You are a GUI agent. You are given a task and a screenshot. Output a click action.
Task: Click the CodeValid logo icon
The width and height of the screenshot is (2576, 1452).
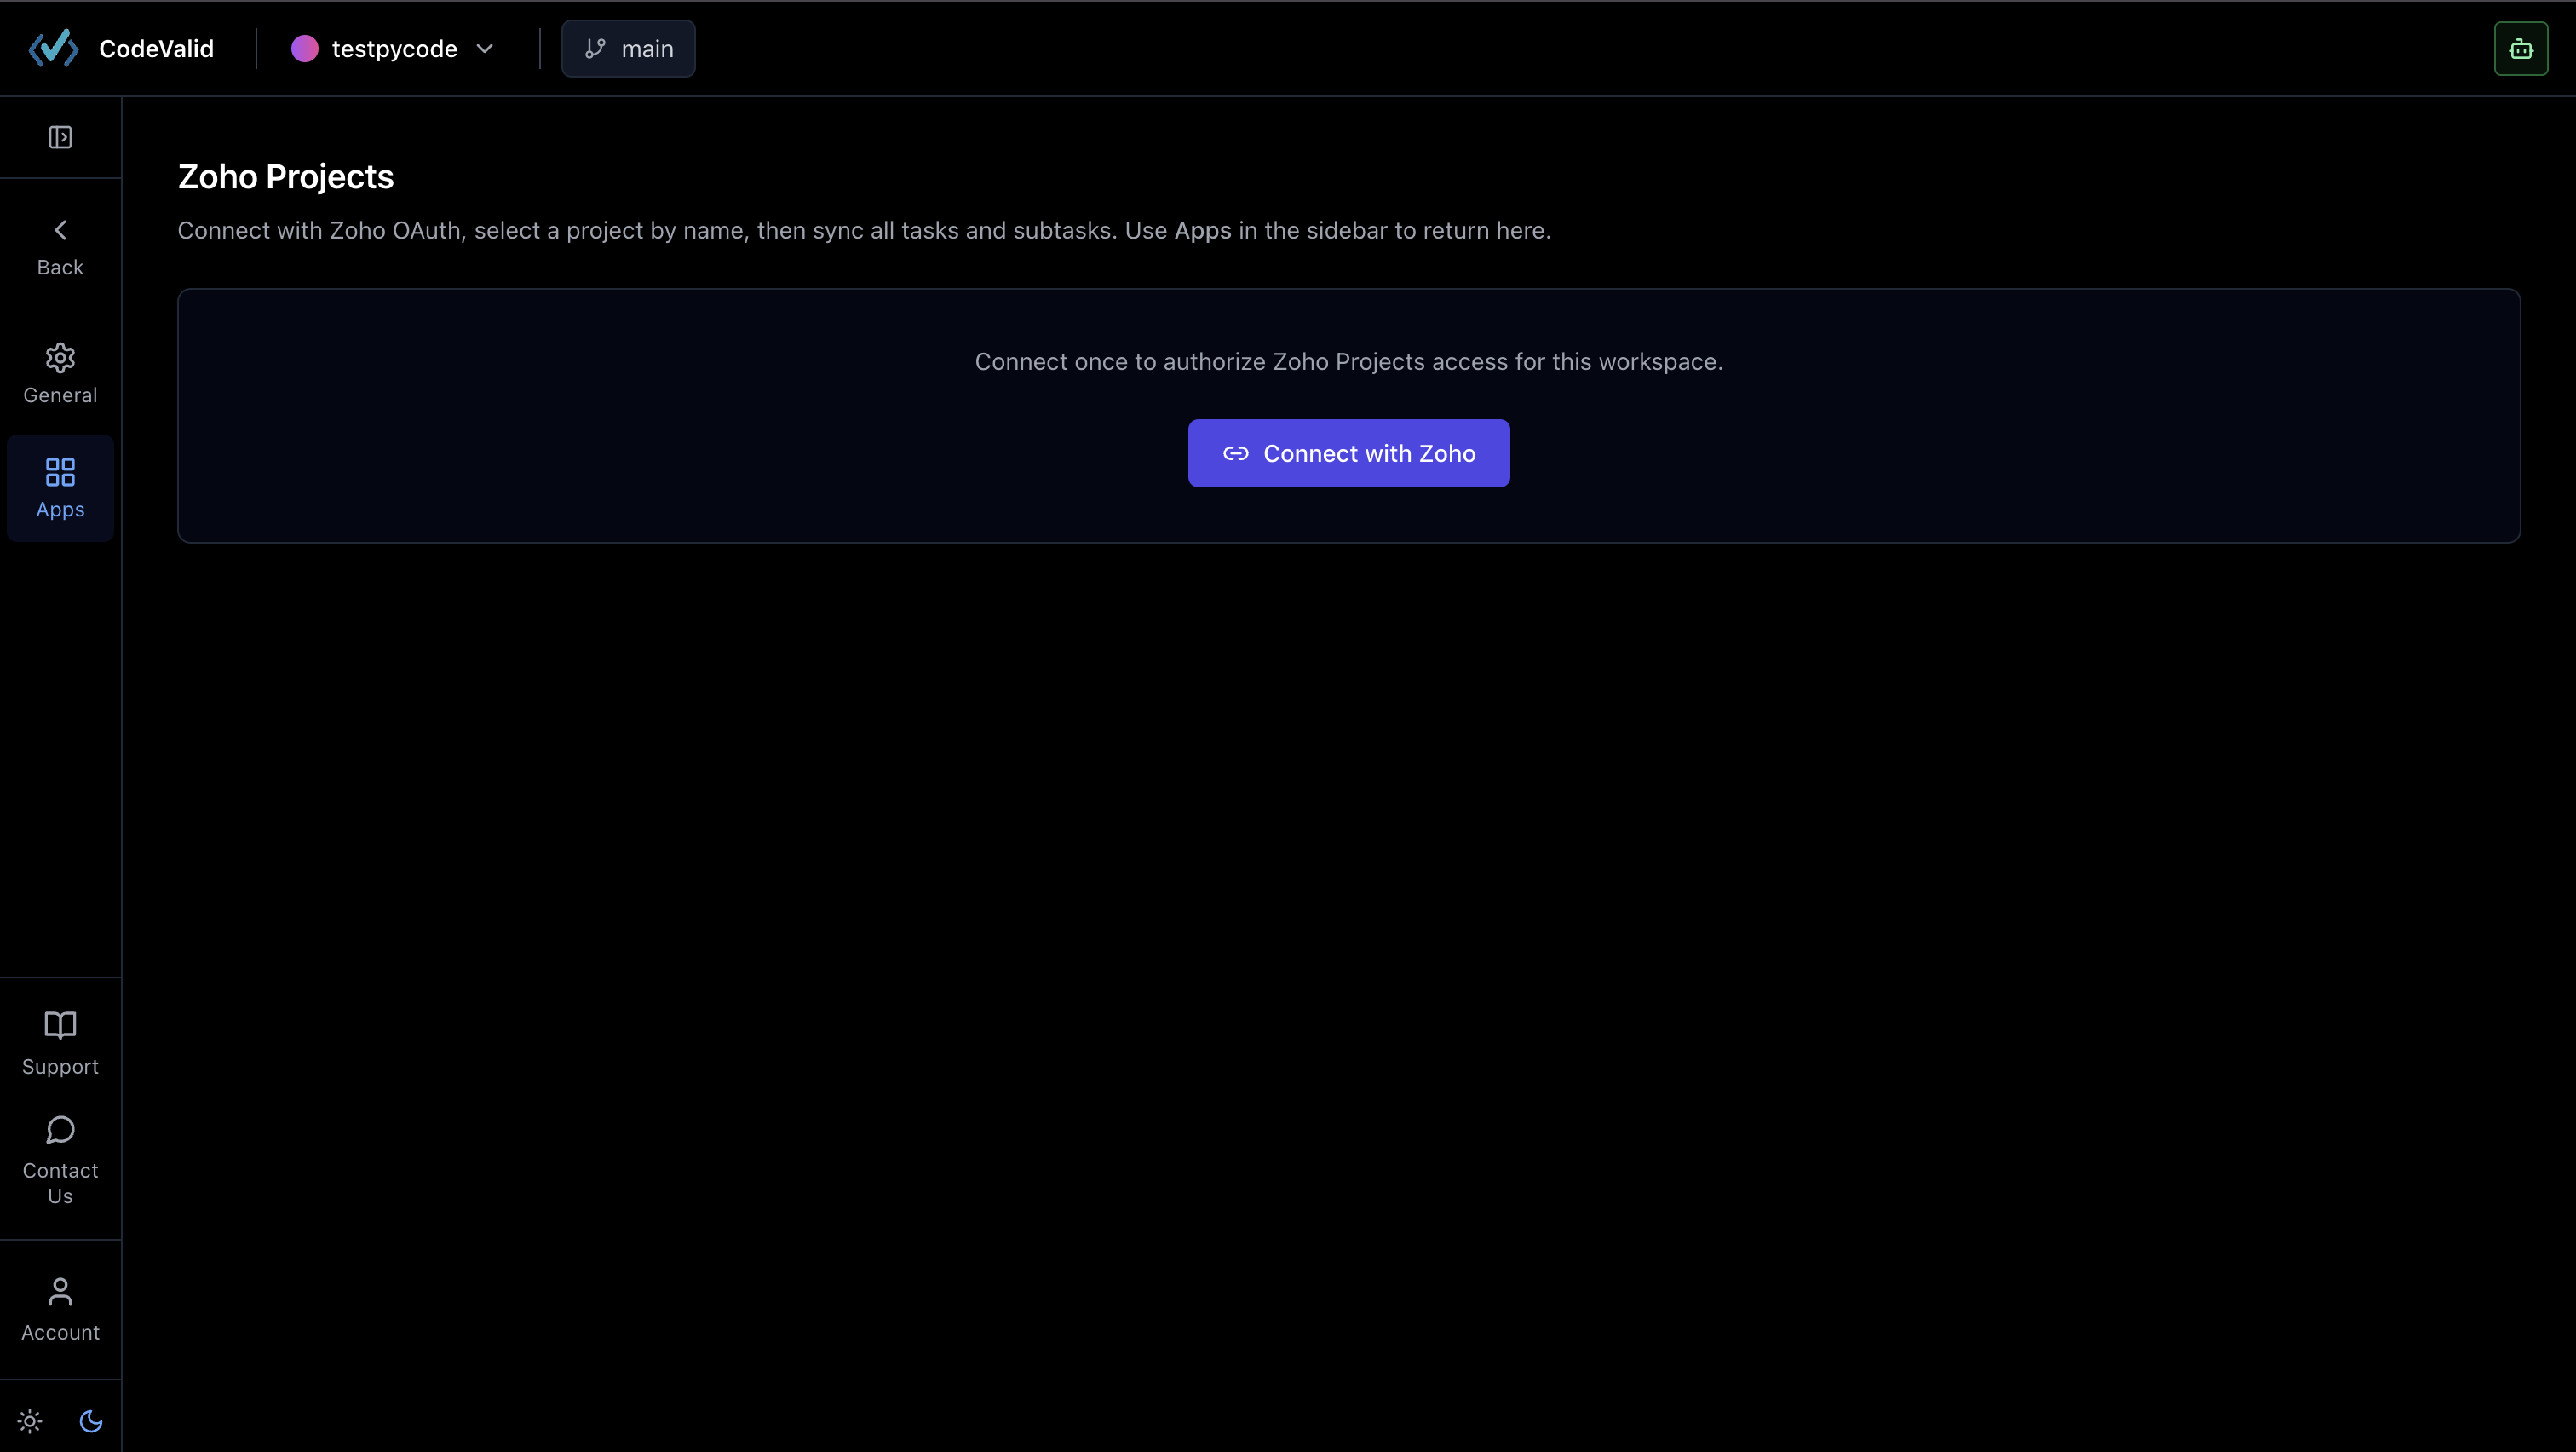[x=54, y=48]
